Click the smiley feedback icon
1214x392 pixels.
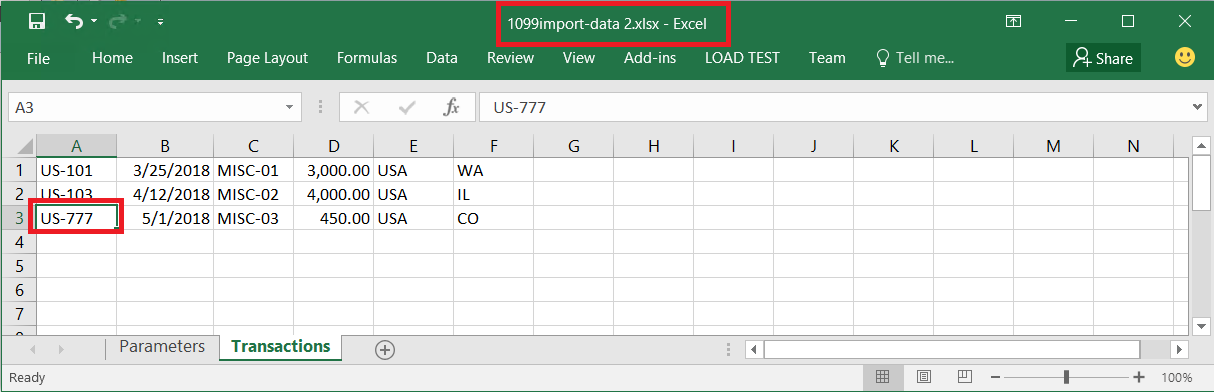(1185, 58)
